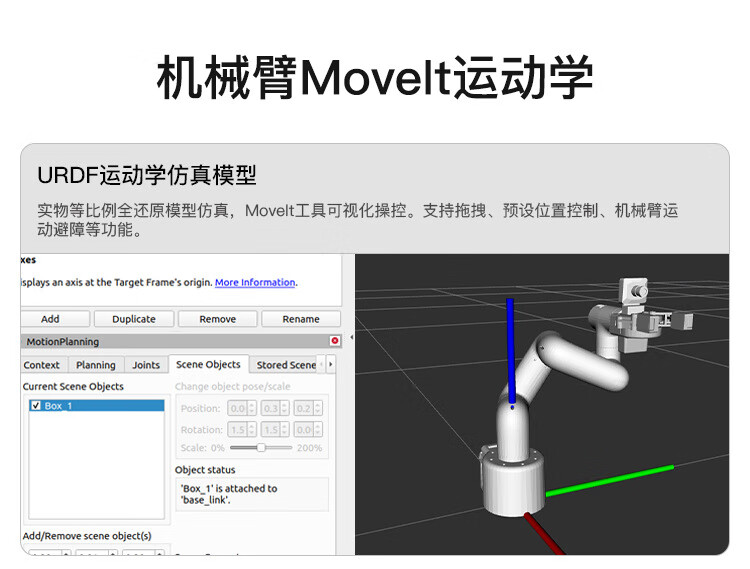Click the Duplicate display button
The height and width of the screenshot is (569, 750).
[134, 319]
